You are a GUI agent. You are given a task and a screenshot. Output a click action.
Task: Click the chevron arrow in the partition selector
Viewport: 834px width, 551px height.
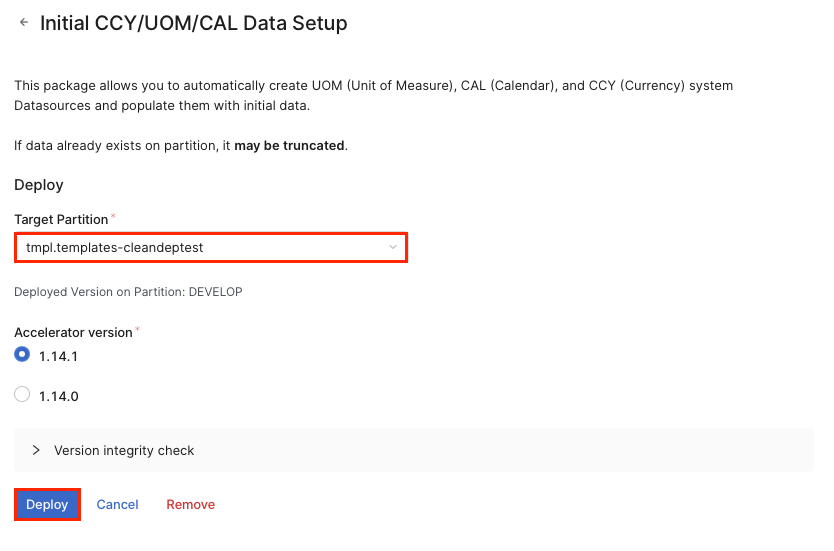point(393,247)
